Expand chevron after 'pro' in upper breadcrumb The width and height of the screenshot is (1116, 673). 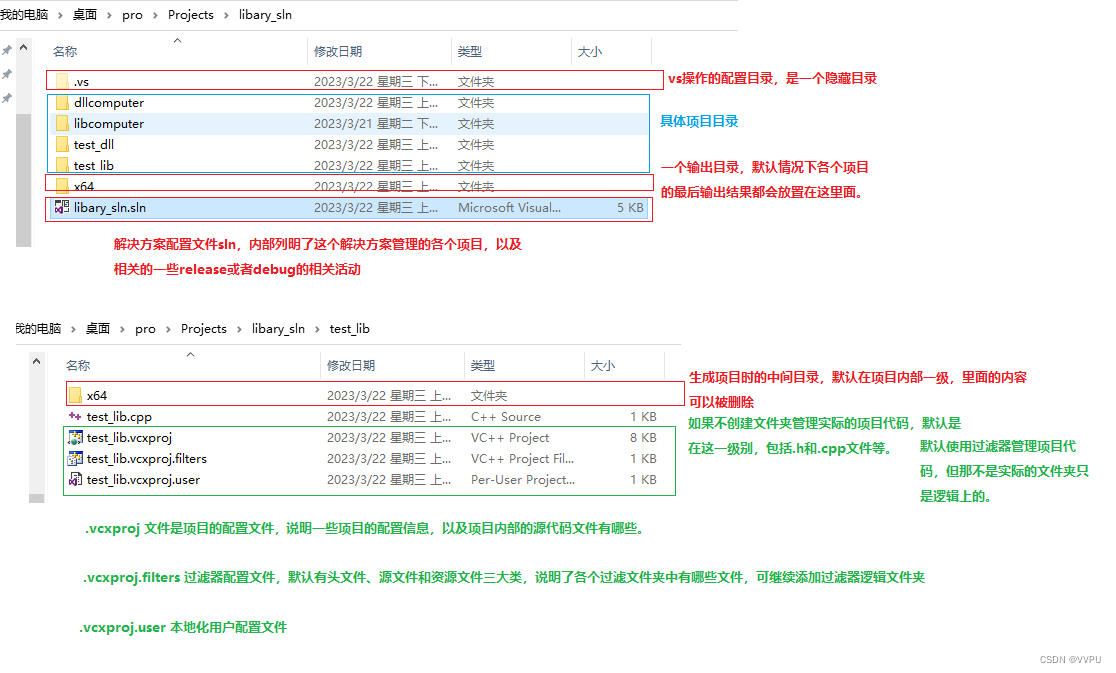point(154,15)
